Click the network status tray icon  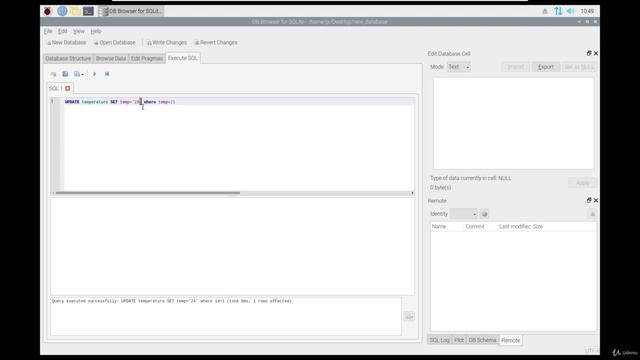tap(558, 11)
